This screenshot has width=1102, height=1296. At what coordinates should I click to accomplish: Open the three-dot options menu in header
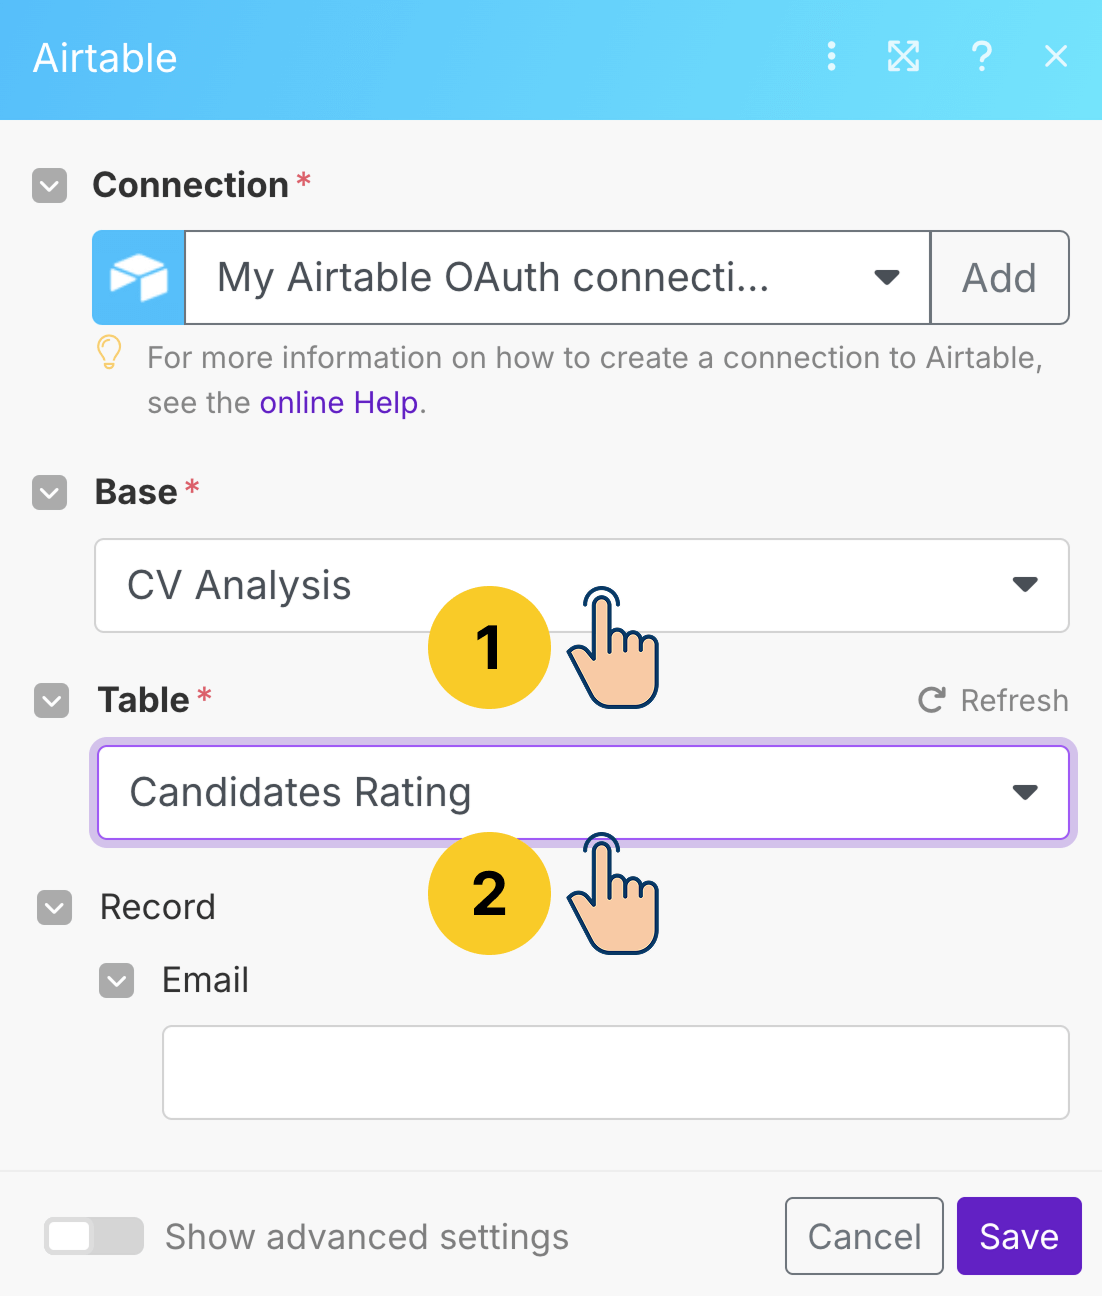(x=831, y=57)
